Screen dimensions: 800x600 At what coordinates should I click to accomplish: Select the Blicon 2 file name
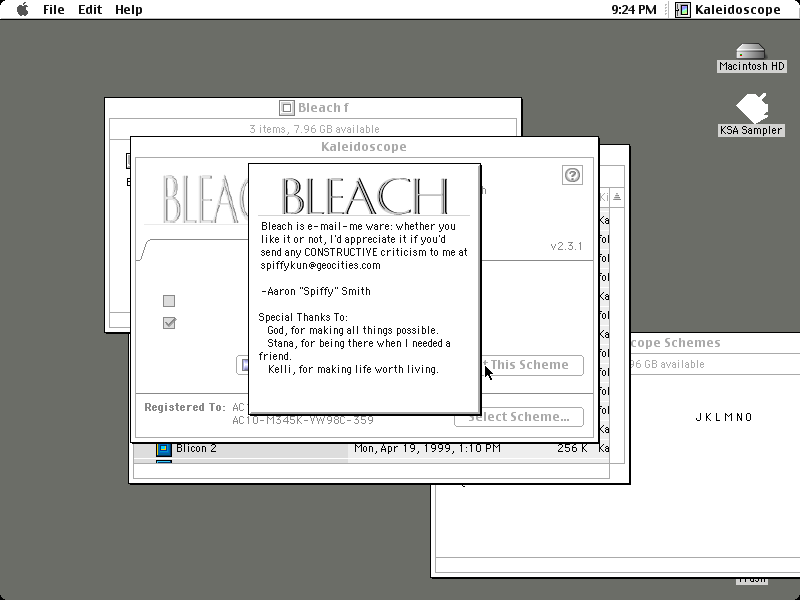click(x=196, y=448)
